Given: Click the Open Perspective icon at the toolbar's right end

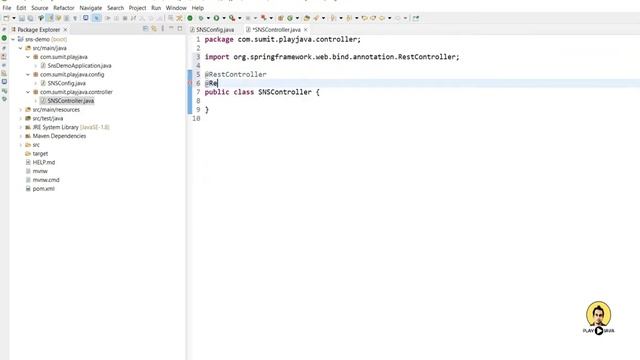Looking at the screenshot, I should [416, 18].
